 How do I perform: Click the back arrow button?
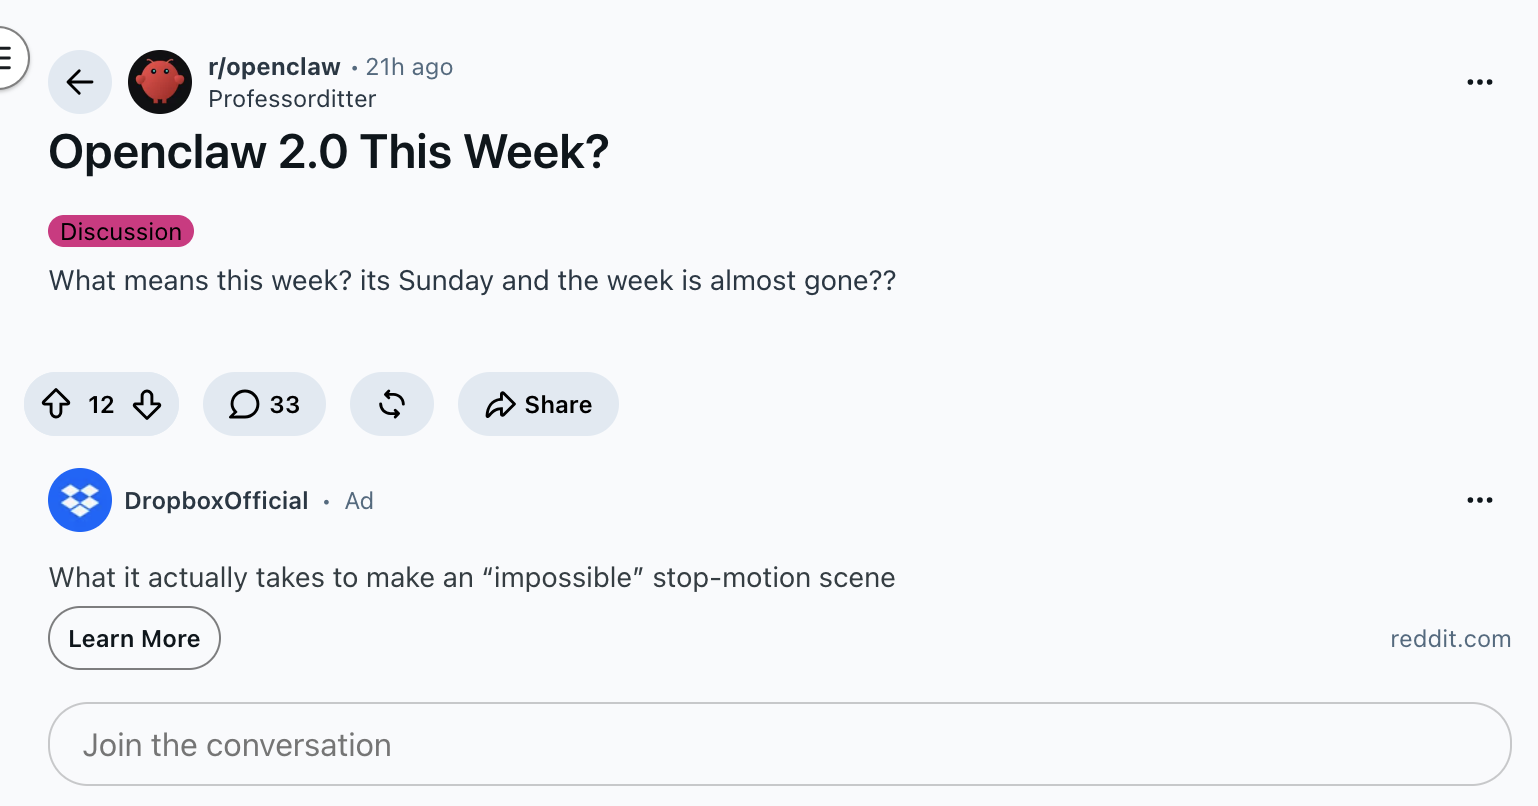click(80, 82)
